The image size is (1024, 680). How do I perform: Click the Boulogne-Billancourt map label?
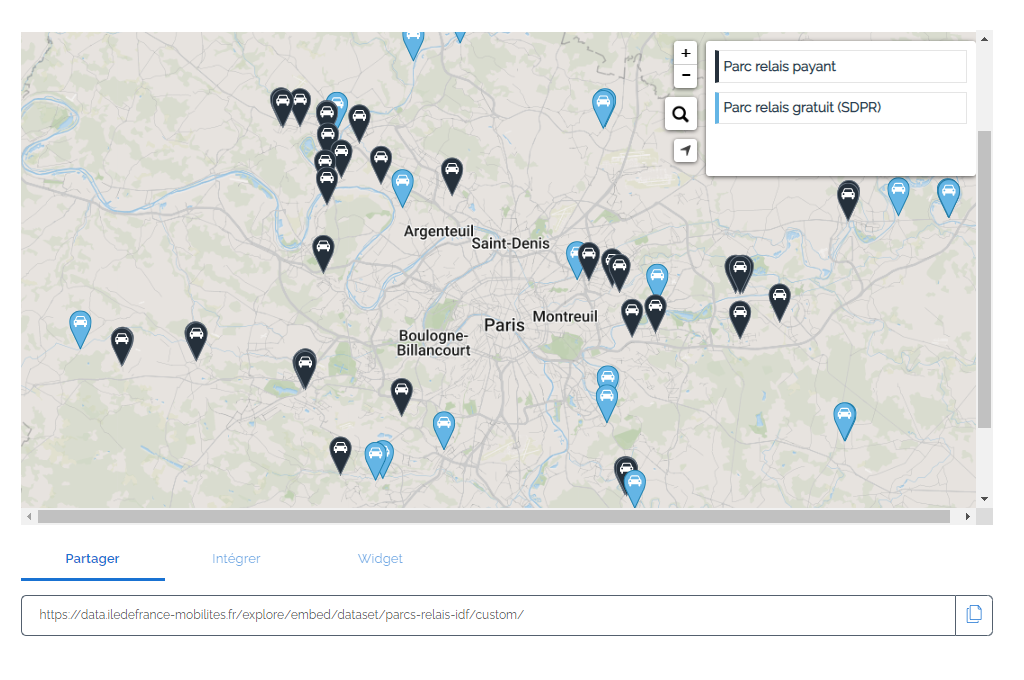pyautogui.click(x=434, y=343)
